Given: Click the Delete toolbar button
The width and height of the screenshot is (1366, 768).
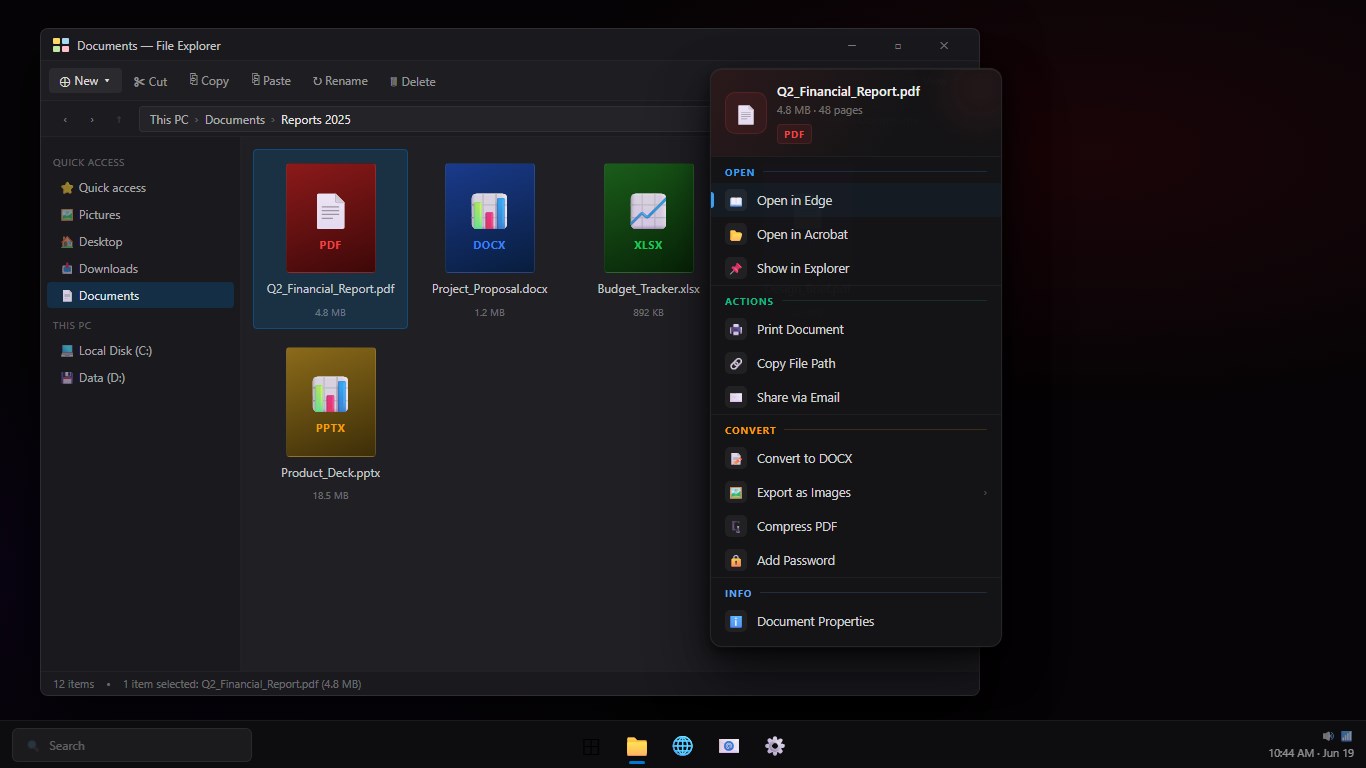Looking at the screenshot, I should [412, 81].
